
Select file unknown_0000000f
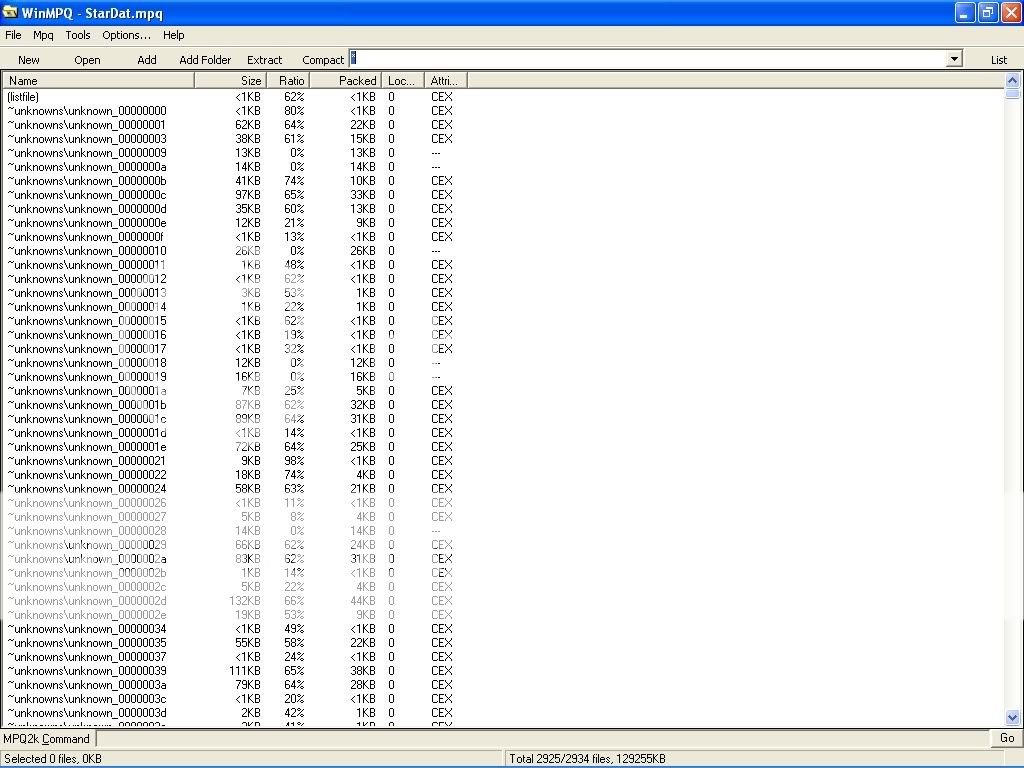[x=86, y=237]
